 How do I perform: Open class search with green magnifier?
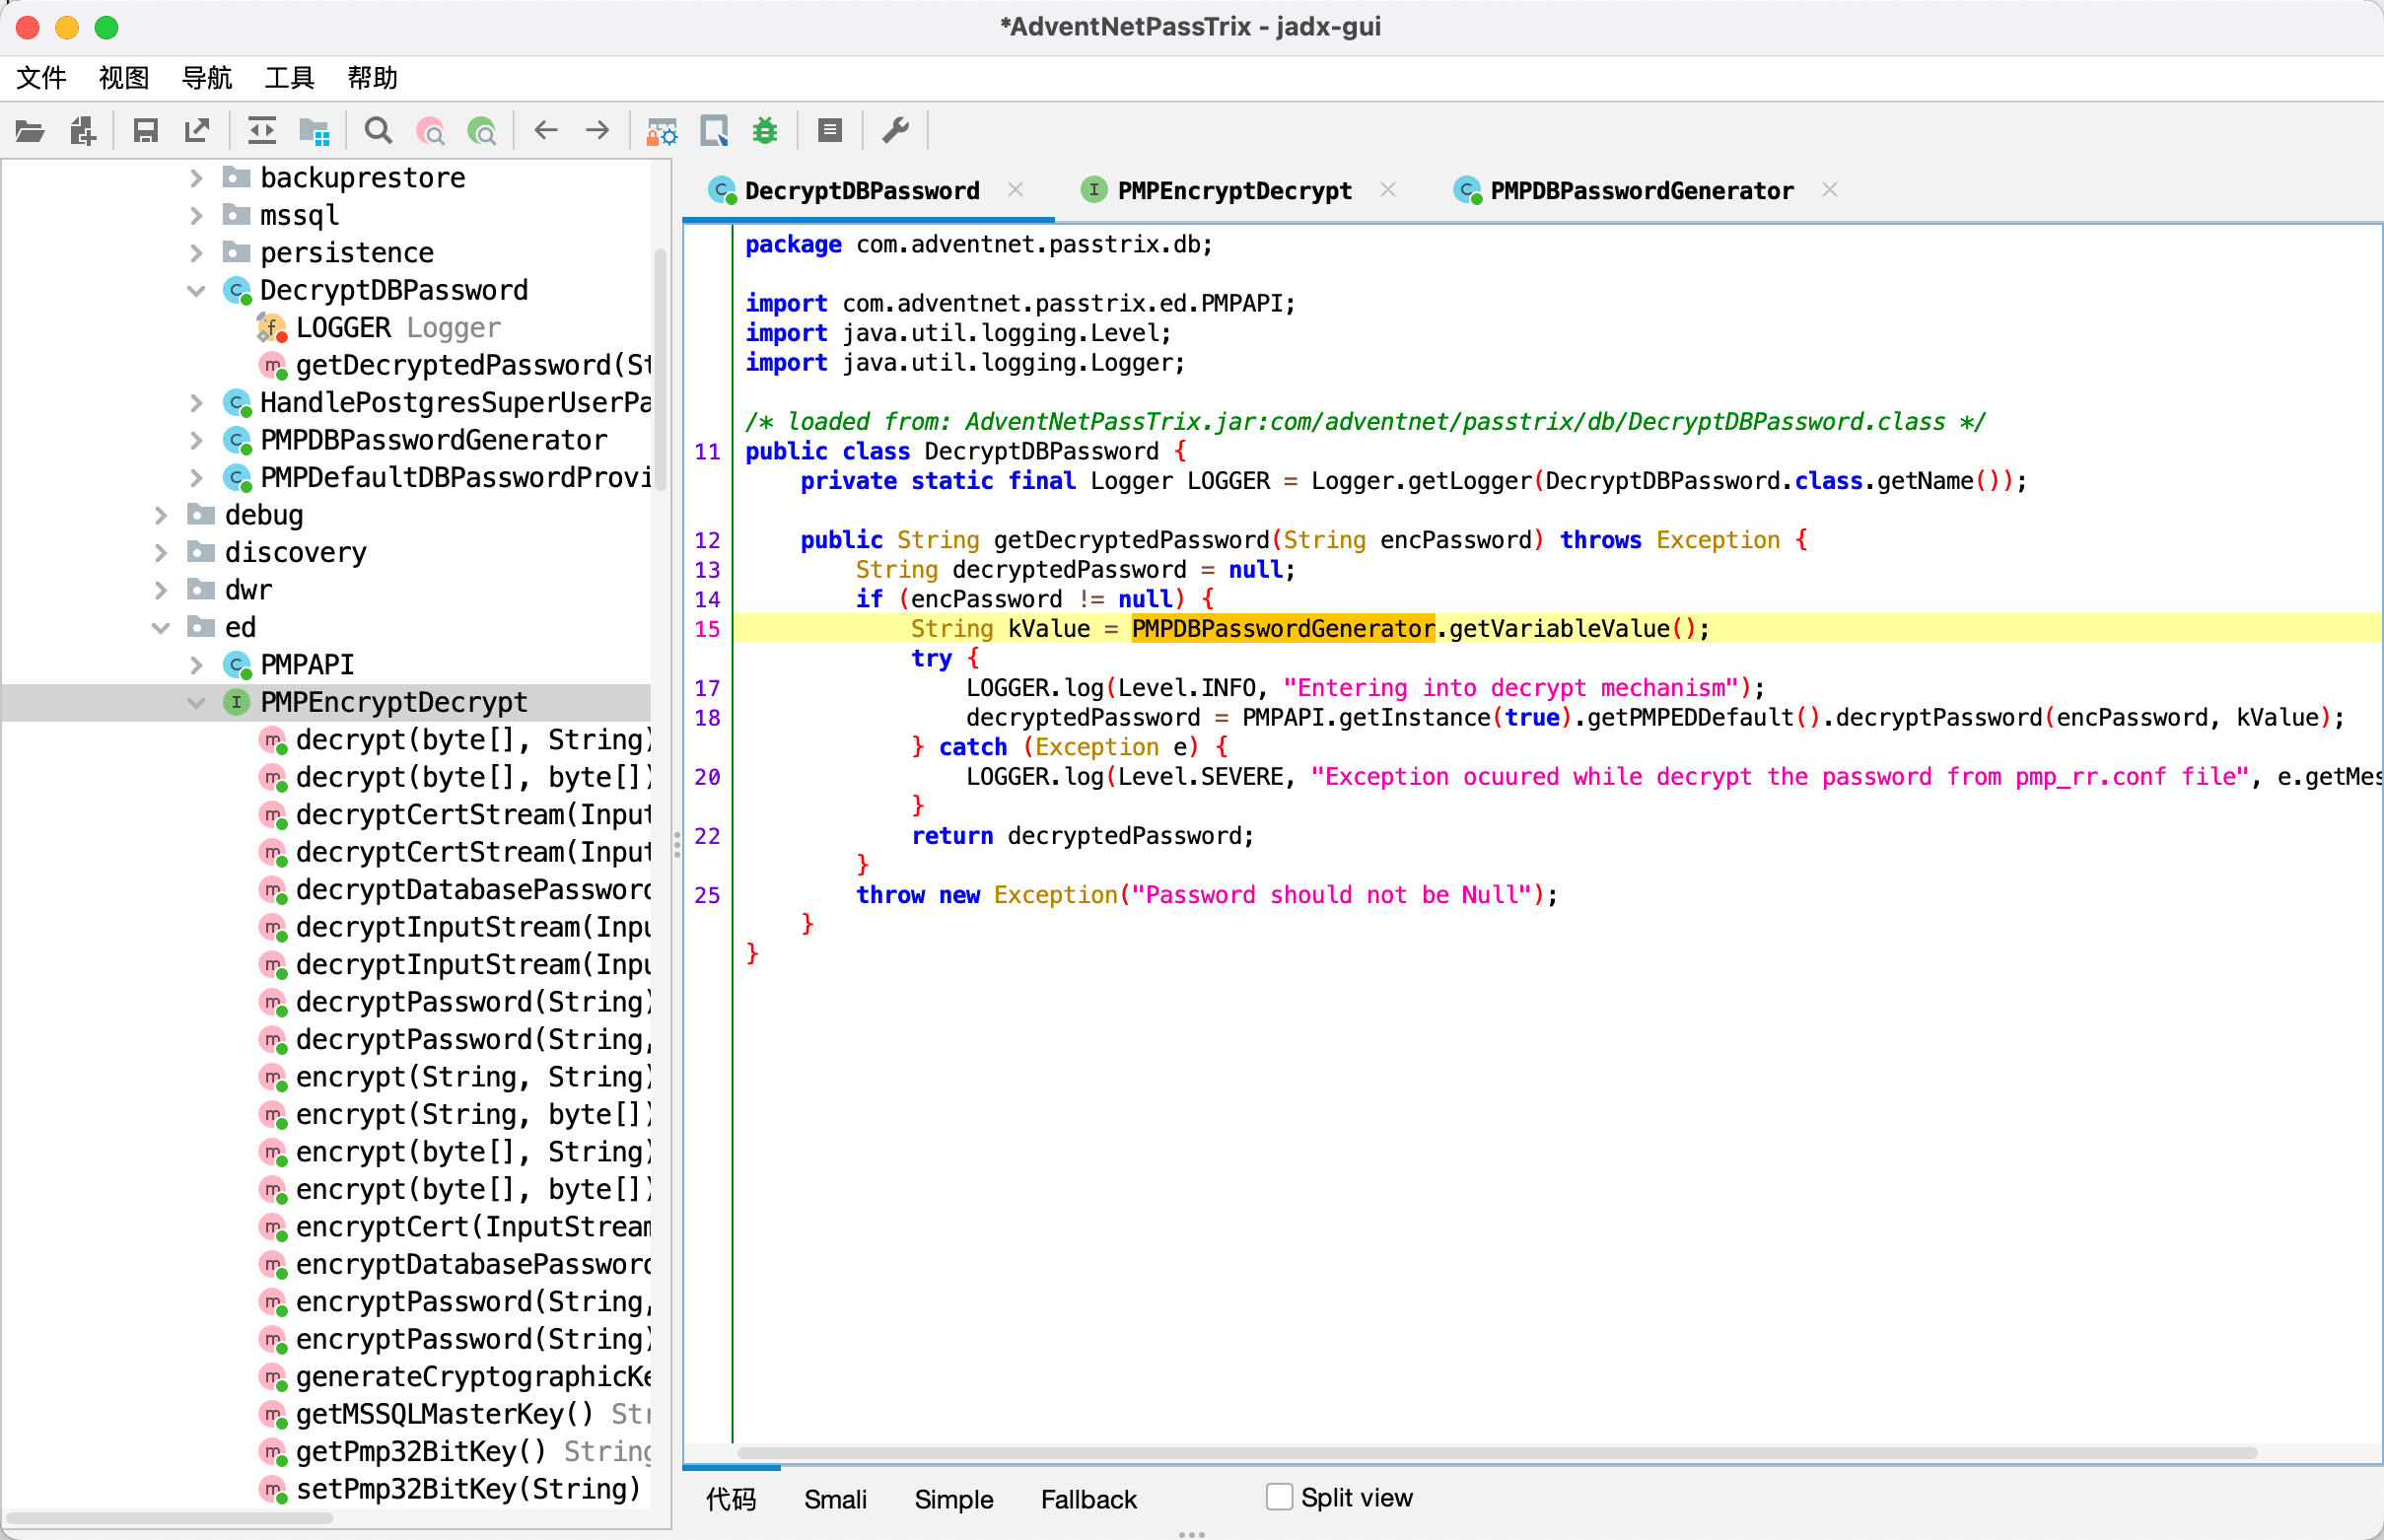482,131
